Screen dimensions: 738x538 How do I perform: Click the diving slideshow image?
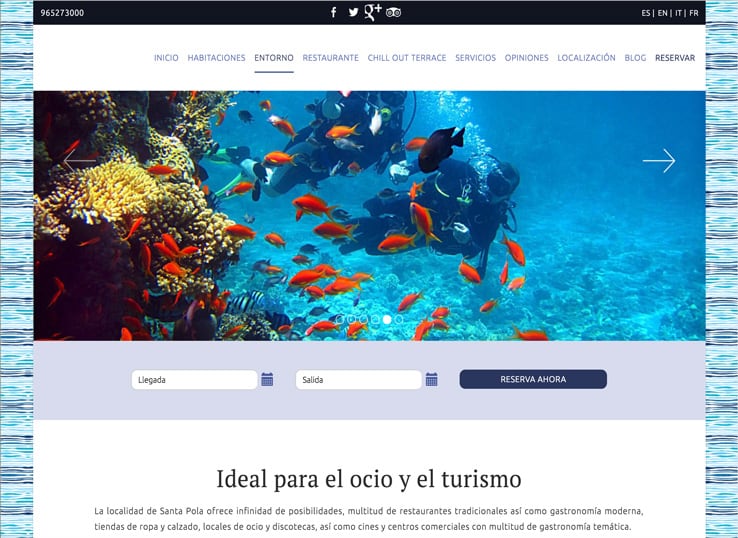click(369, 216)
